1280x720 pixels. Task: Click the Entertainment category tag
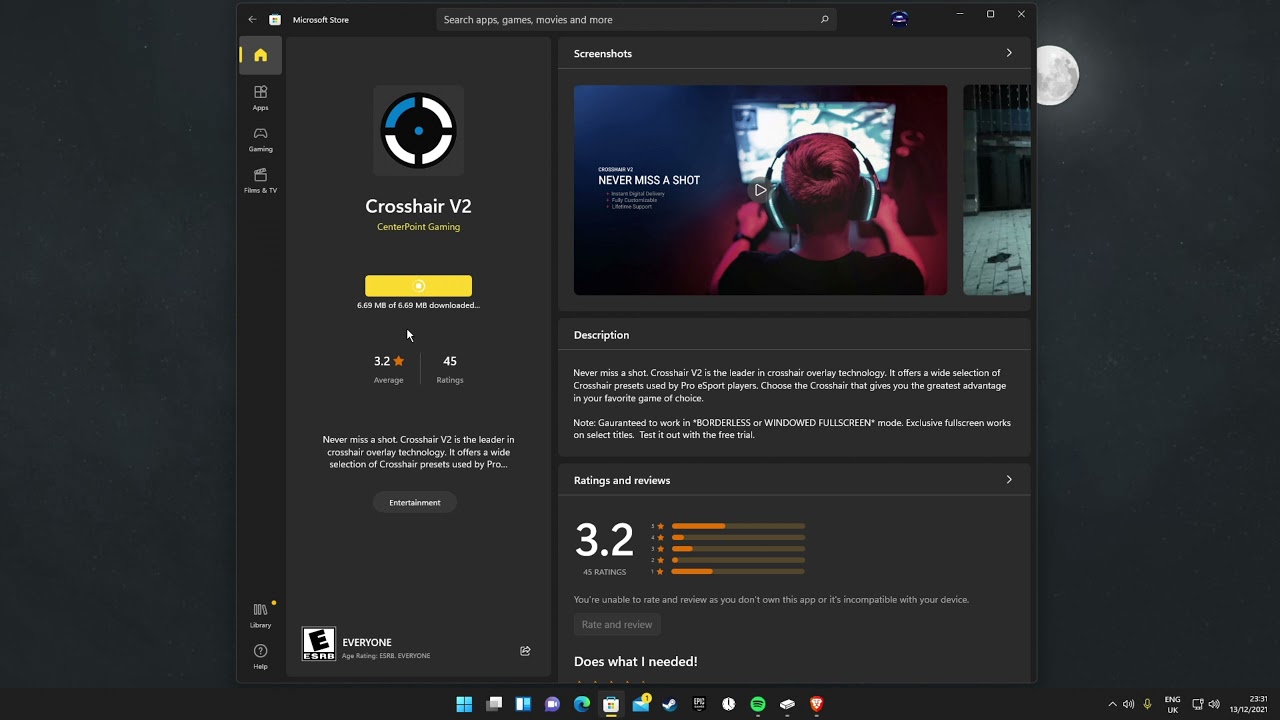414,502
